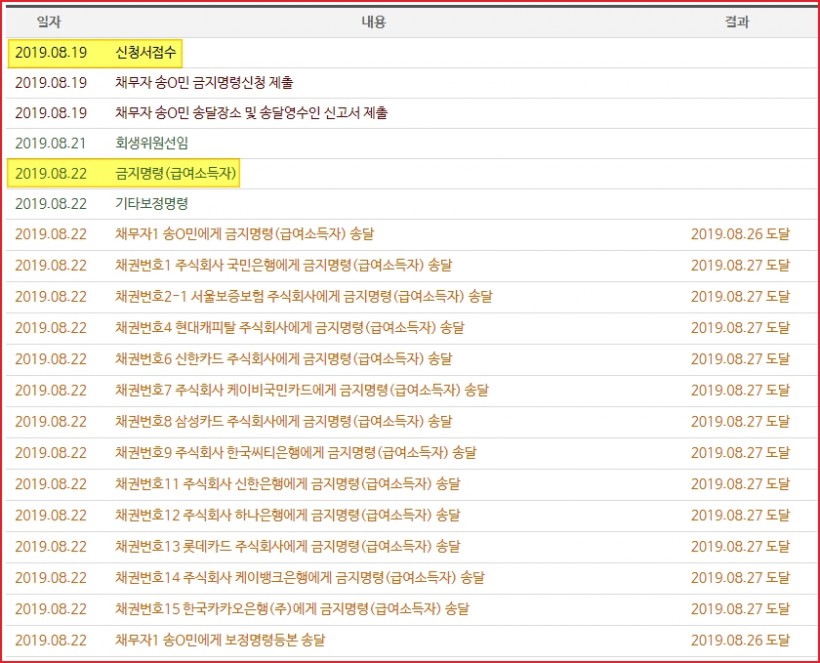Select 채권번호15 한국카카오은행 송달 row
Viewport: 820px width, 663px height.
(x=412, y=609)
